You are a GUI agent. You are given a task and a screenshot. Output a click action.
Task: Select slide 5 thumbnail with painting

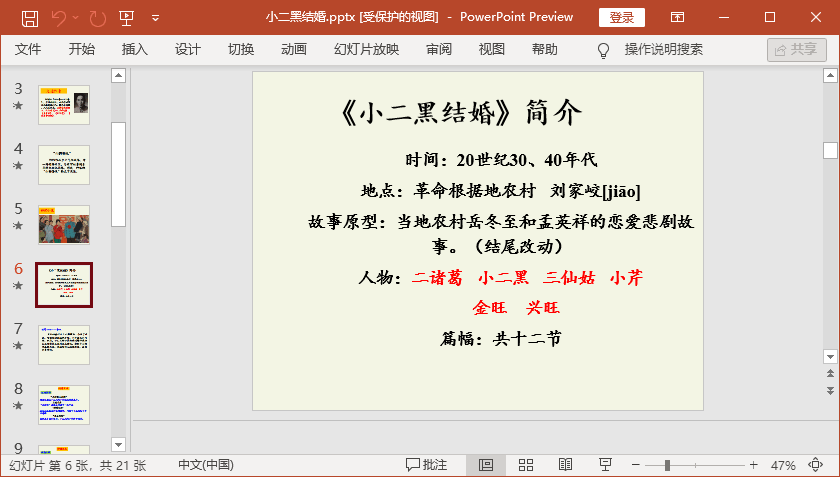(x=64, y=225)
